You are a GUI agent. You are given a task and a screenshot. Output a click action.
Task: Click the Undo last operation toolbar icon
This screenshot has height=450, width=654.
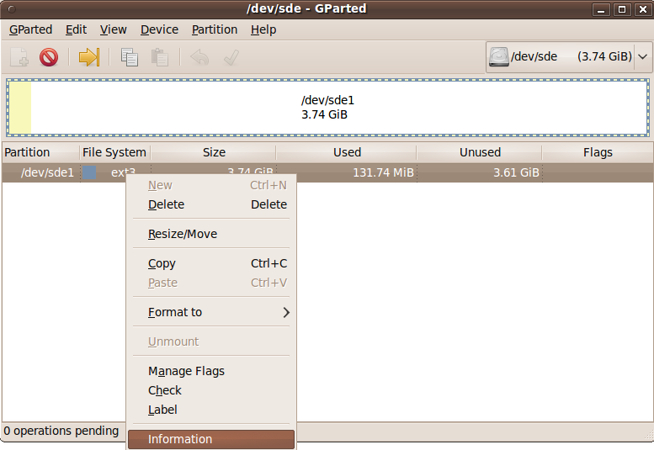200,57
